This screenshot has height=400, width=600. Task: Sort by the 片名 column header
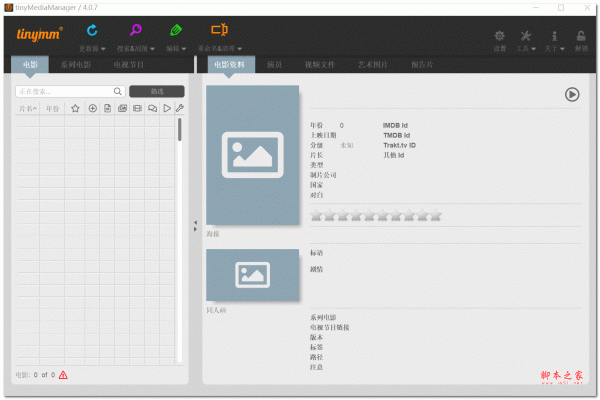(28, 109)
